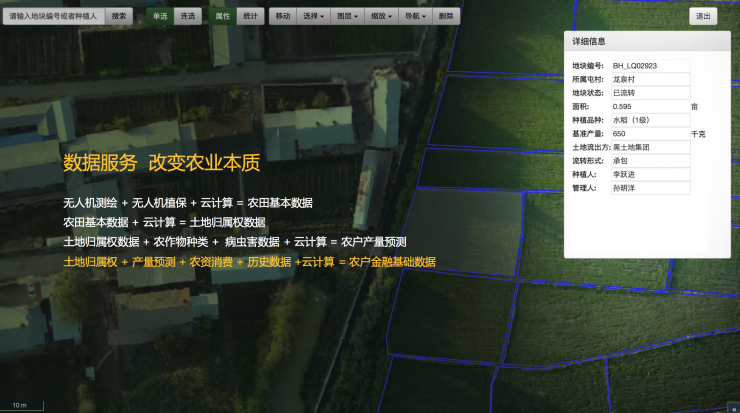Click the 删除 delete button
740x413 pixels.
446,16
